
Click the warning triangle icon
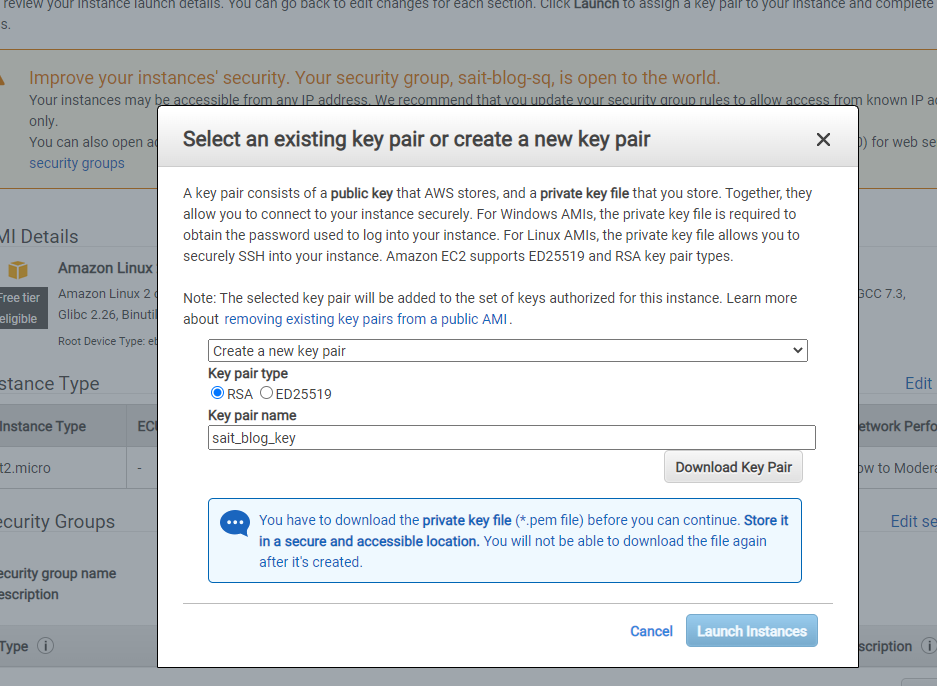(2, 79)
